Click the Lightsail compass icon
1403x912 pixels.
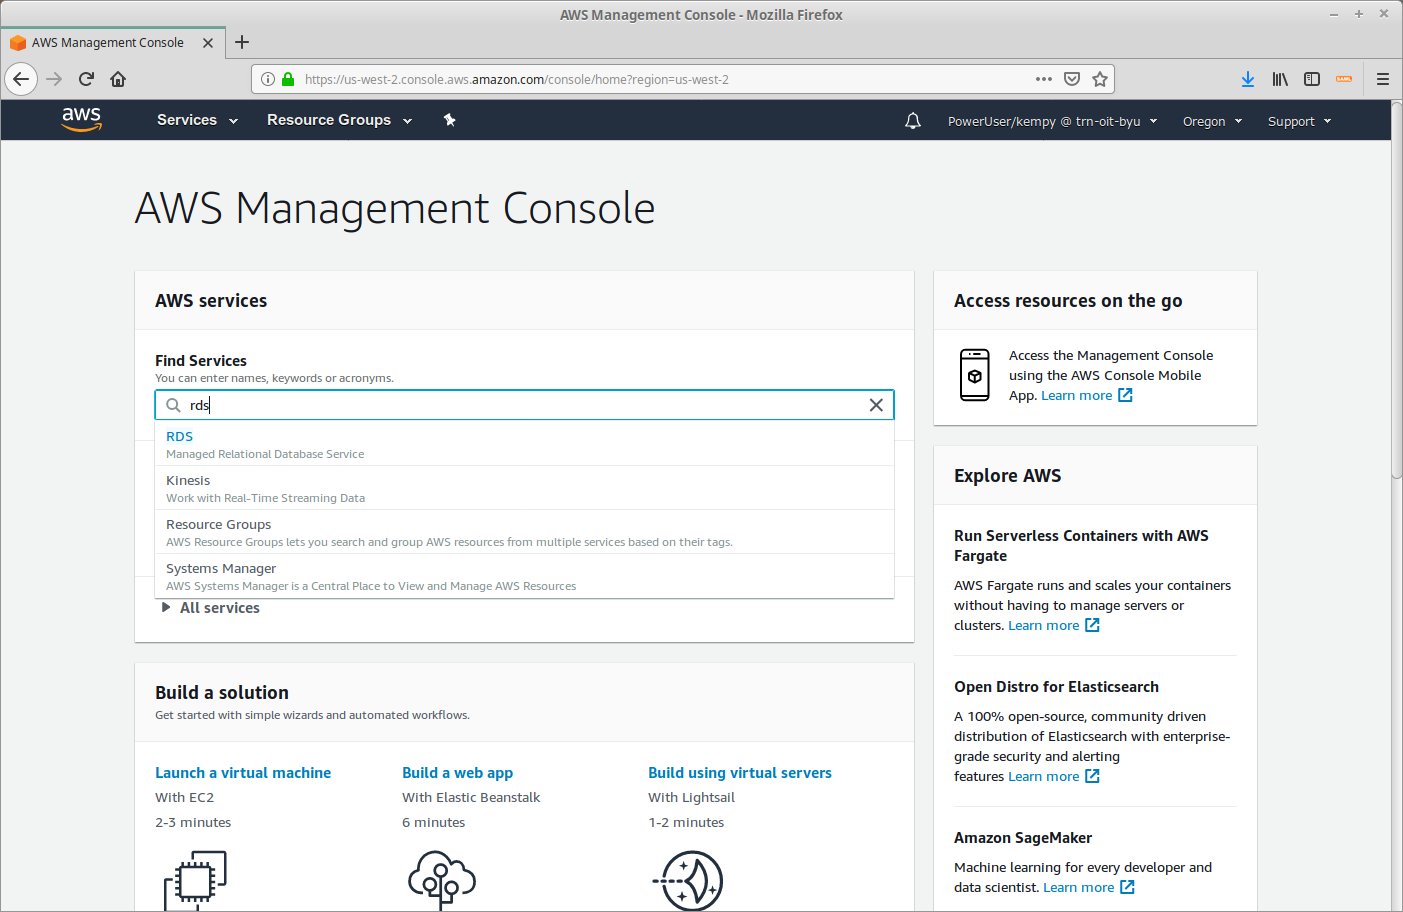pos(688,880)
